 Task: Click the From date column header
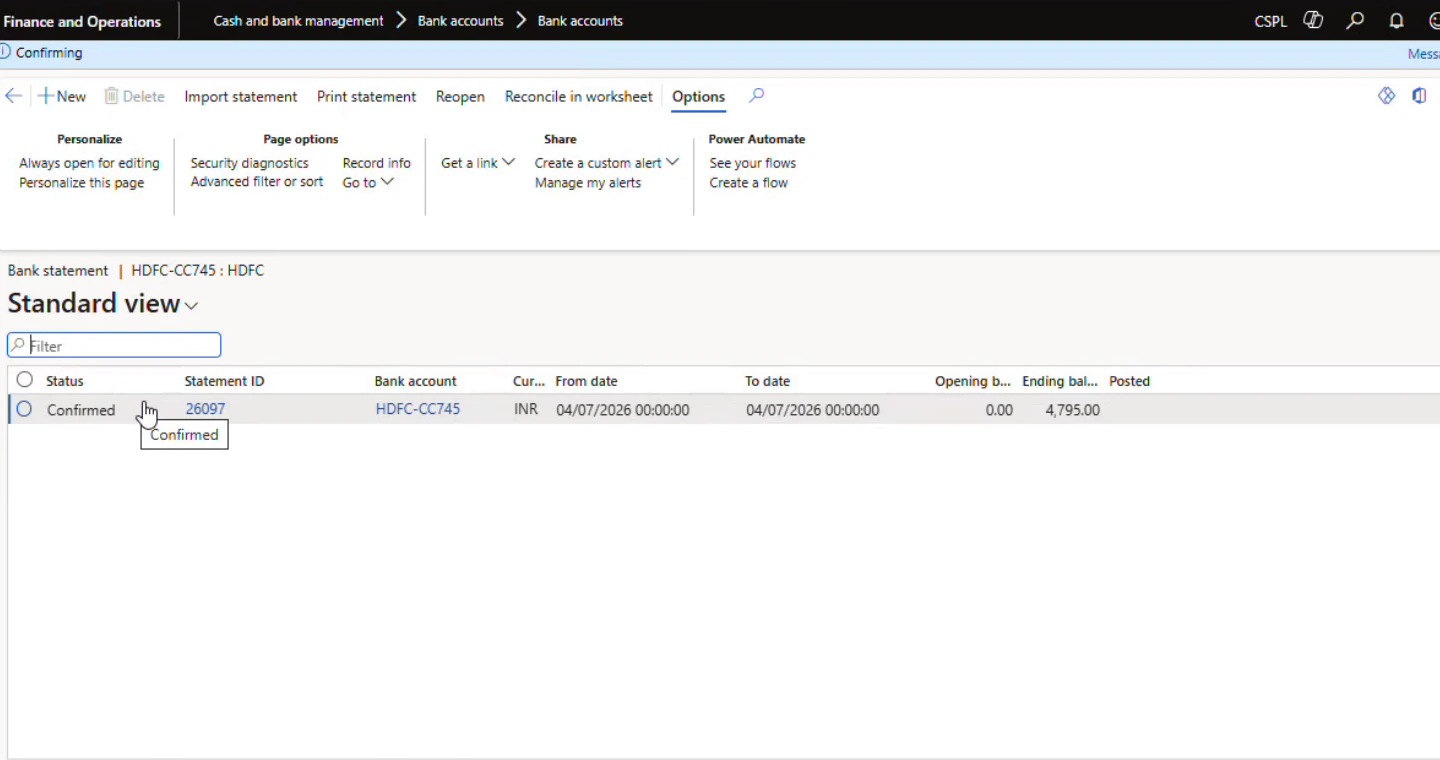(586, 381)
